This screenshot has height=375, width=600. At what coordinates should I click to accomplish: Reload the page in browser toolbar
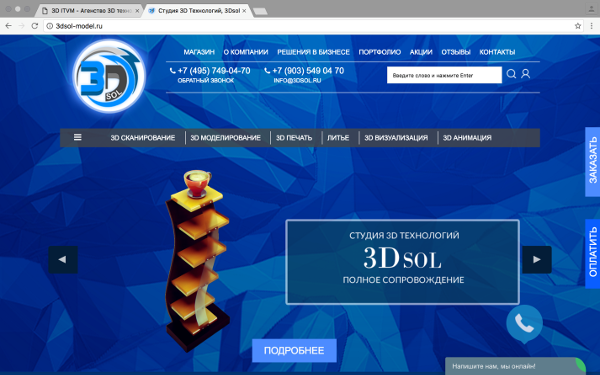pyautogui.click(x=34, y=26)
